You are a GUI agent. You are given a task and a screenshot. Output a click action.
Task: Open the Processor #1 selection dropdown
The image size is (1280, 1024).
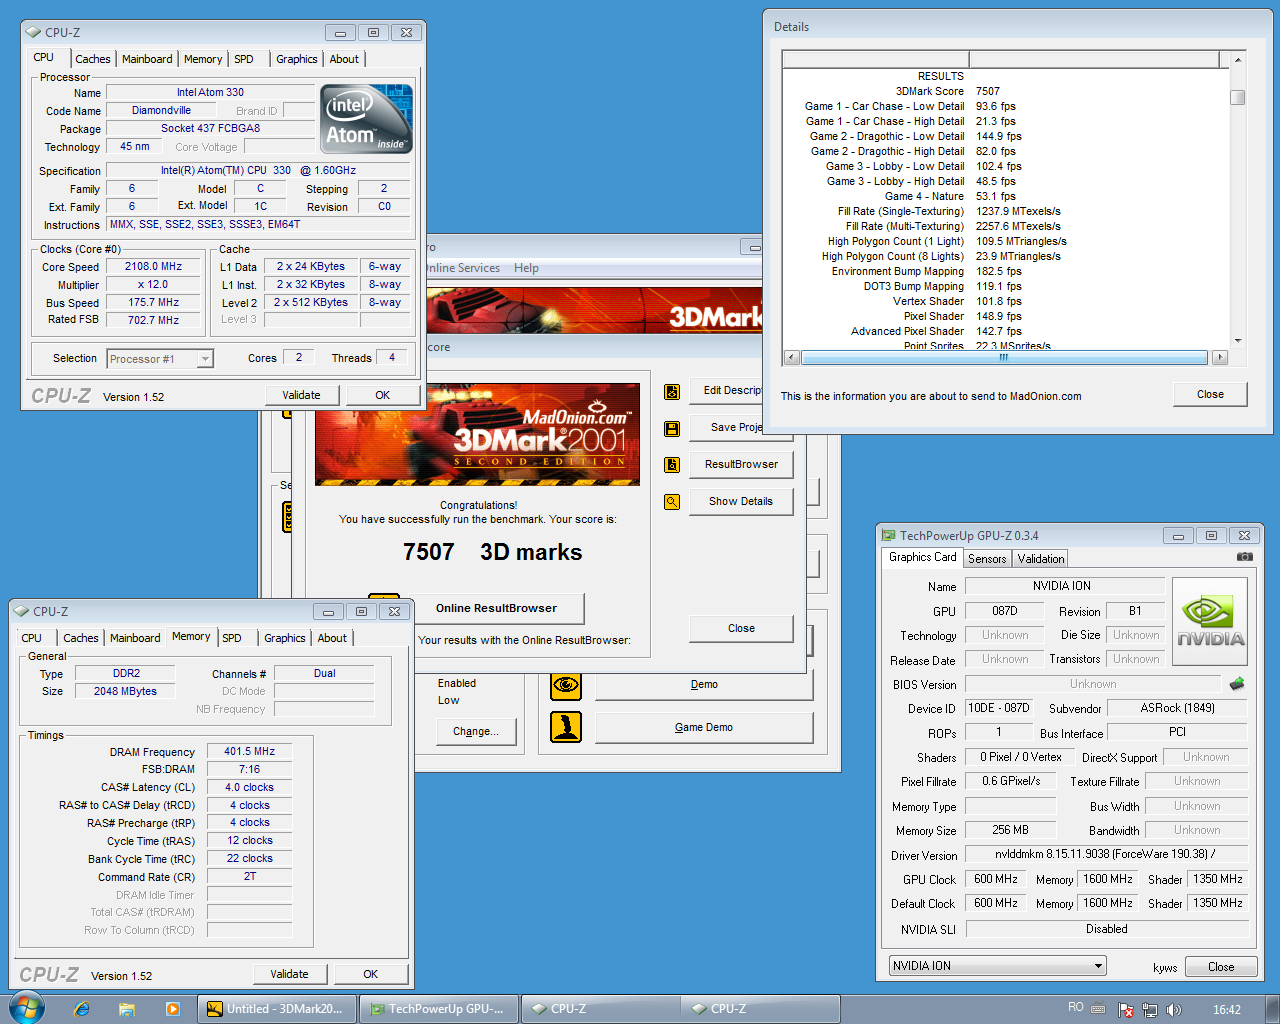160,359
